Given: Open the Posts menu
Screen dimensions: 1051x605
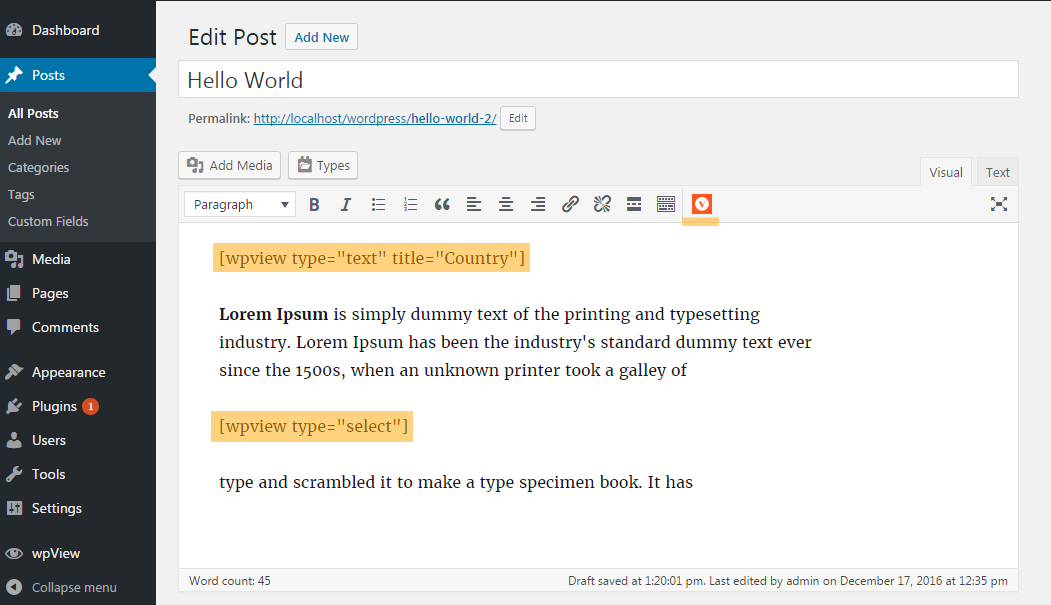Looking at the screenshot, I should [x=78, y=75].
